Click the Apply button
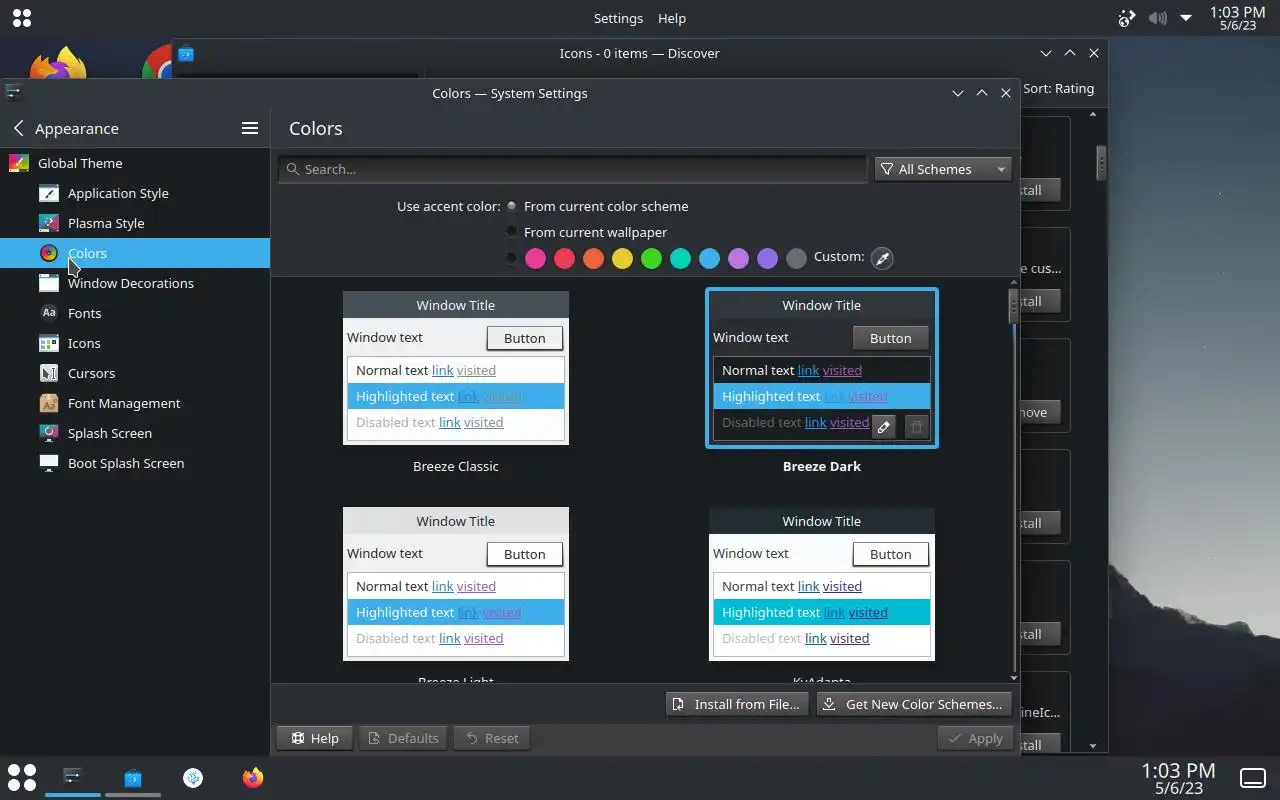1280x800 pixels. coord(975,738)
